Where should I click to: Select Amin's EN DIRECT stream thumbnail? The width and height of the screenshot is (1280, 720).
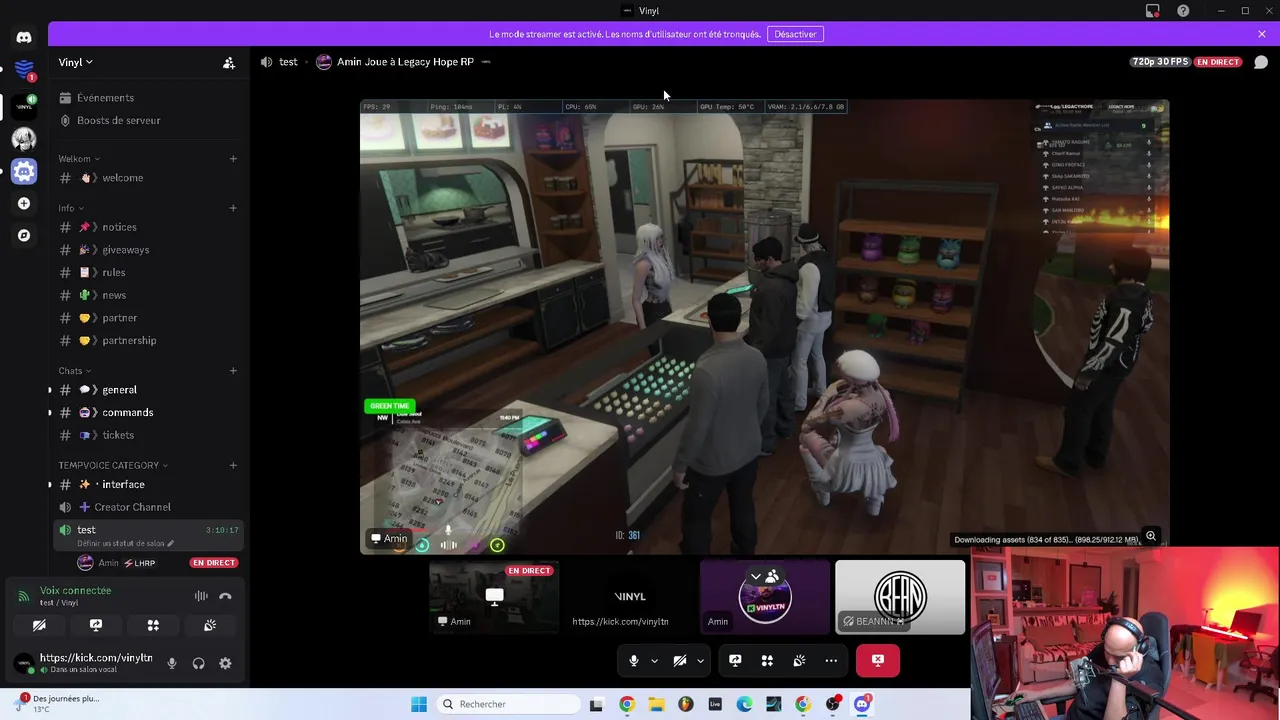pyautogui.click(x=494, y=597)
